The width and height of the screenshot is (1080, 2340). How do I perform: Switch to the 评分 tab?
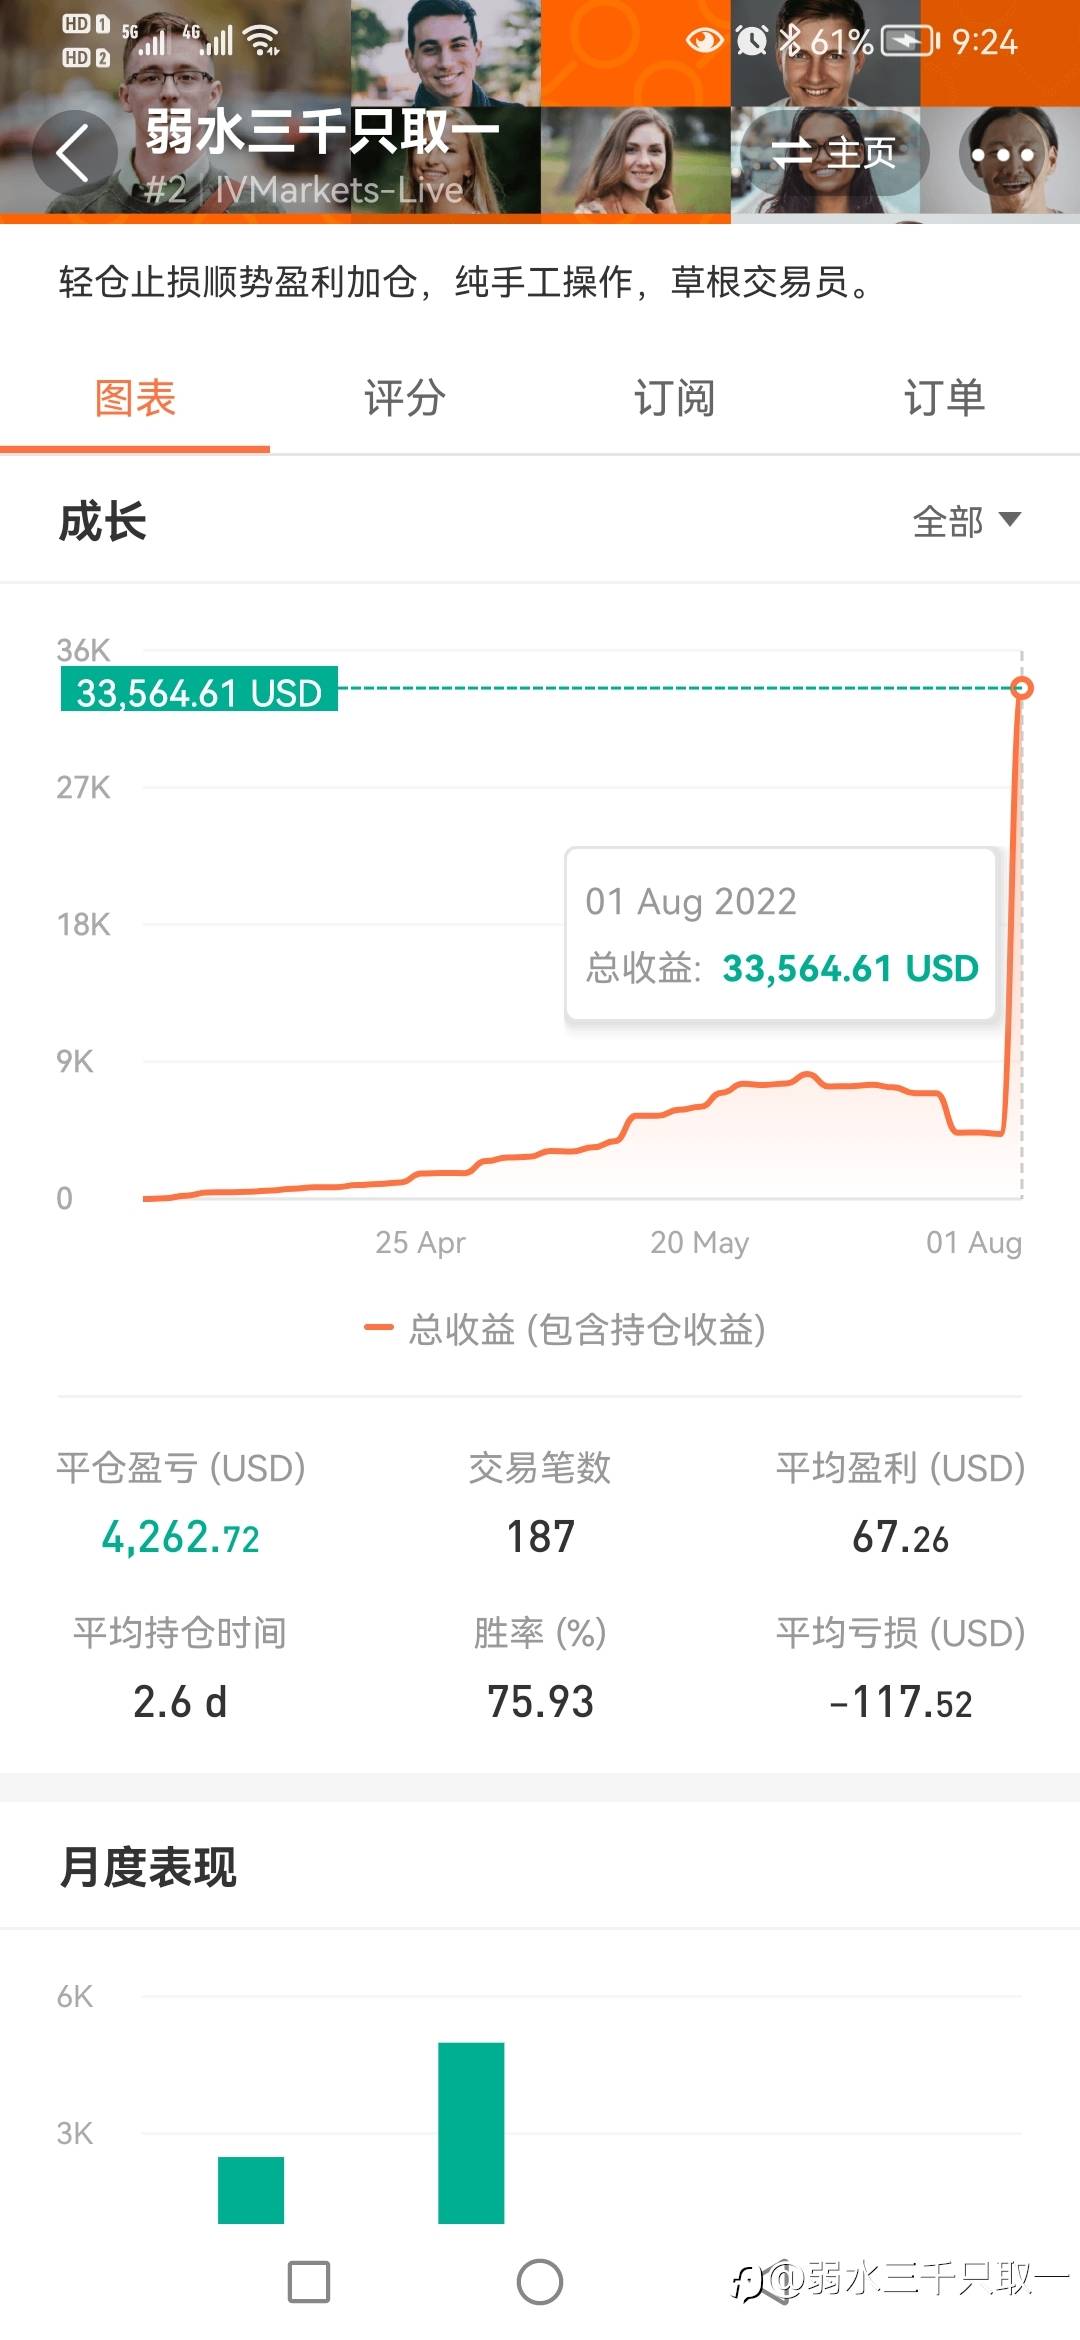[x=404, y=398]
